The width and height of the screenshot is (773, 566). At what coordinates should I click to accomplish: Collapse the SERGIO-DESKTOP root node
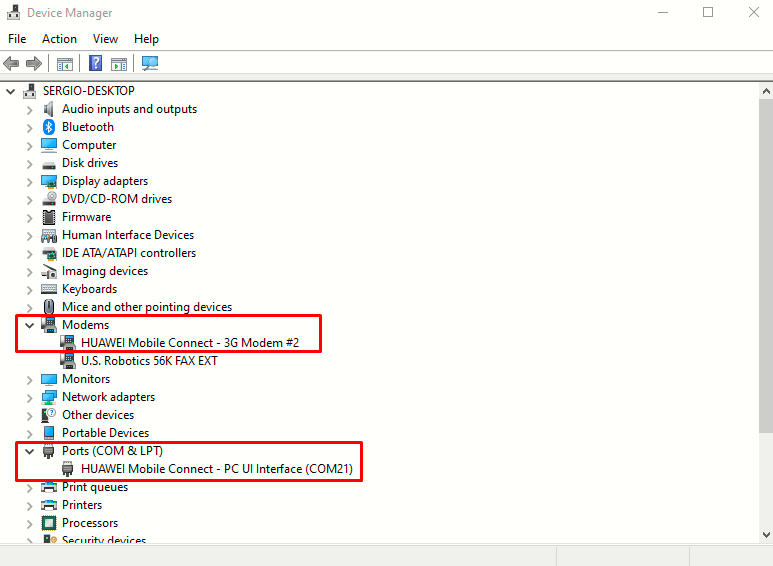click(x=10, y=91)
